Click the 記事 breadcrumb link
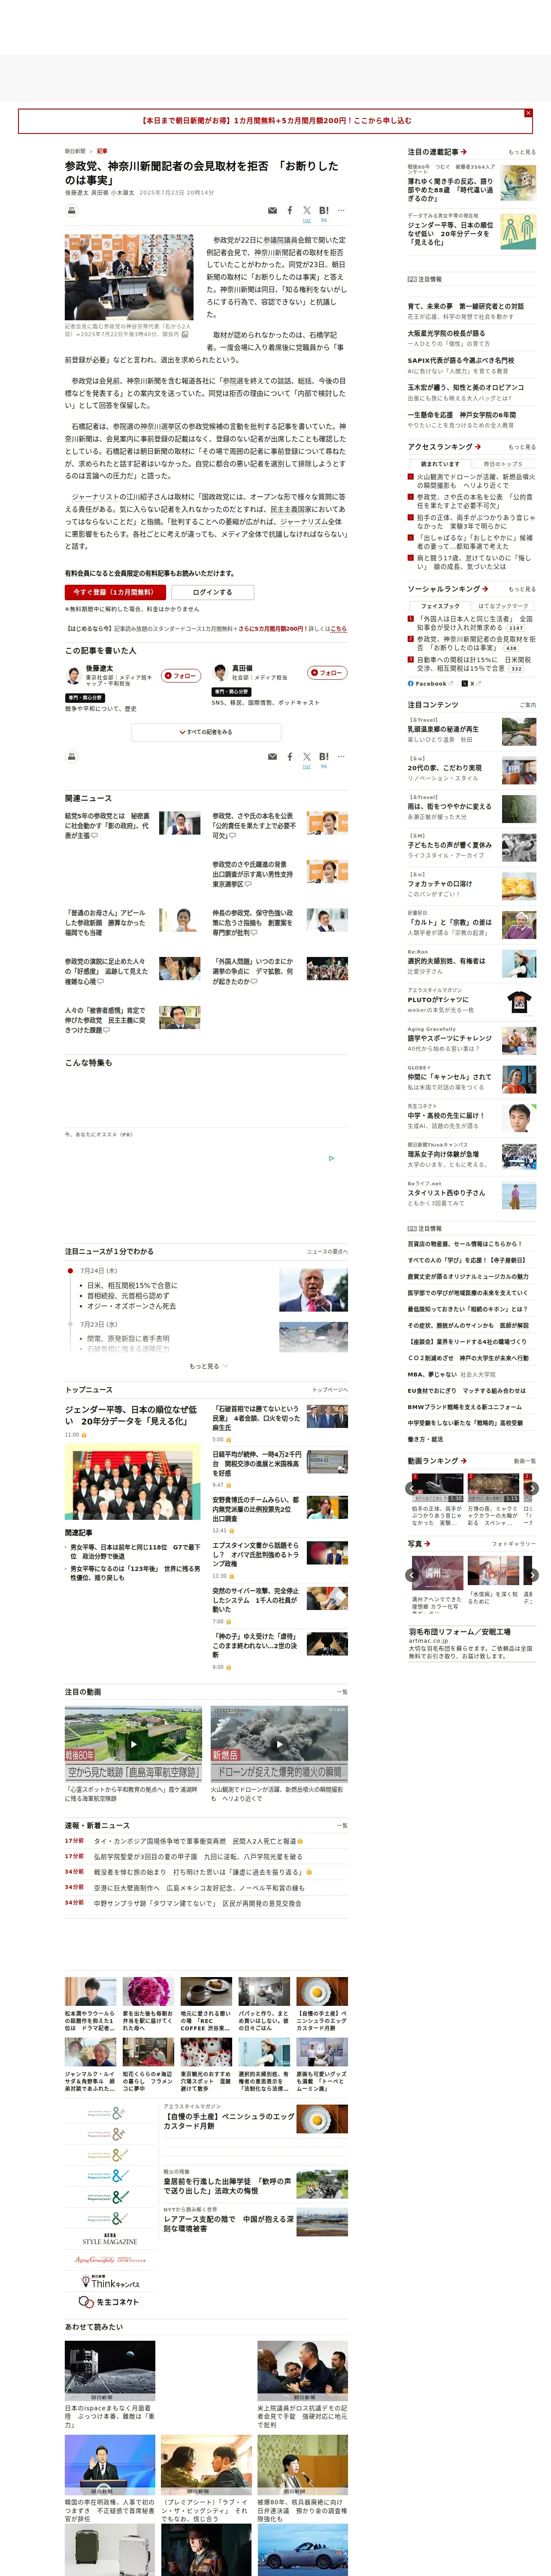 coord(102,151)
